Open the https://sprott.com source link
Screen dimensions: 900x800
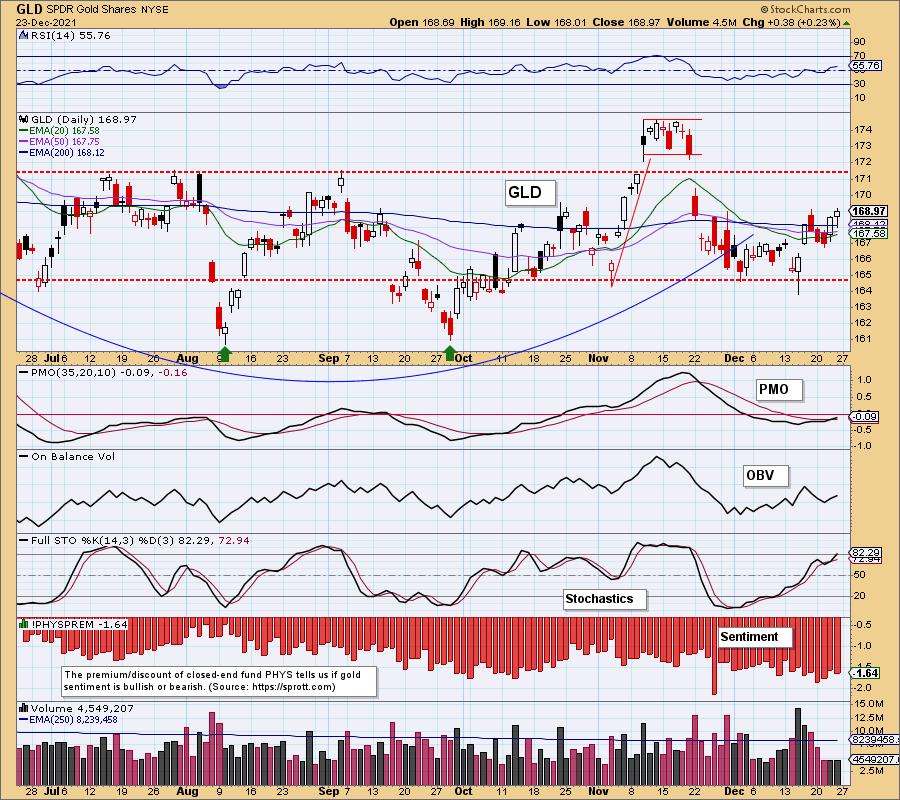tap(292, 687)
